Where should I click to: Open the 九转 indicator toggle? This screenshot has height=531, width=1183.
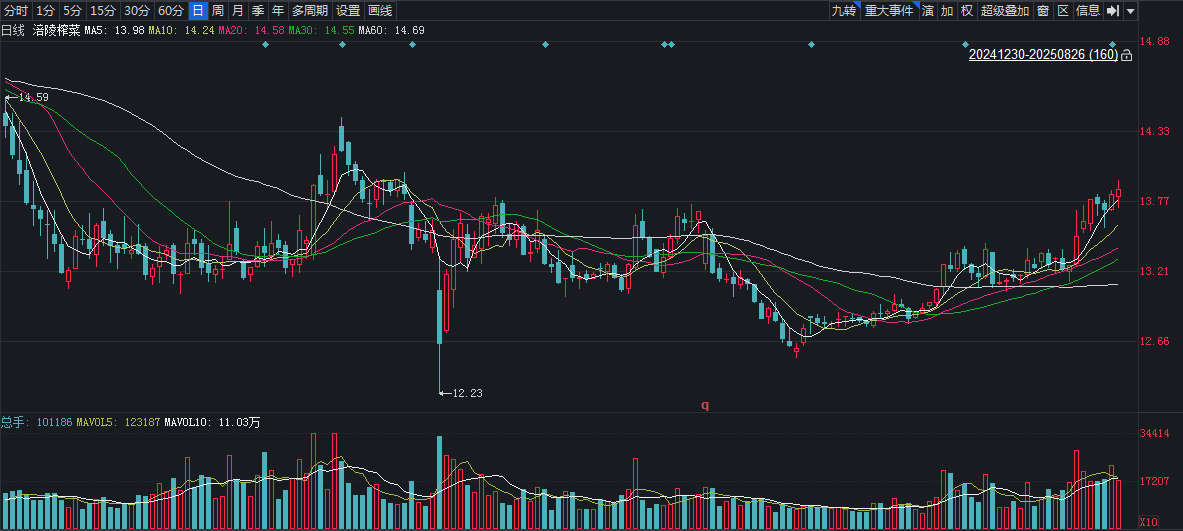pos(843,11)
